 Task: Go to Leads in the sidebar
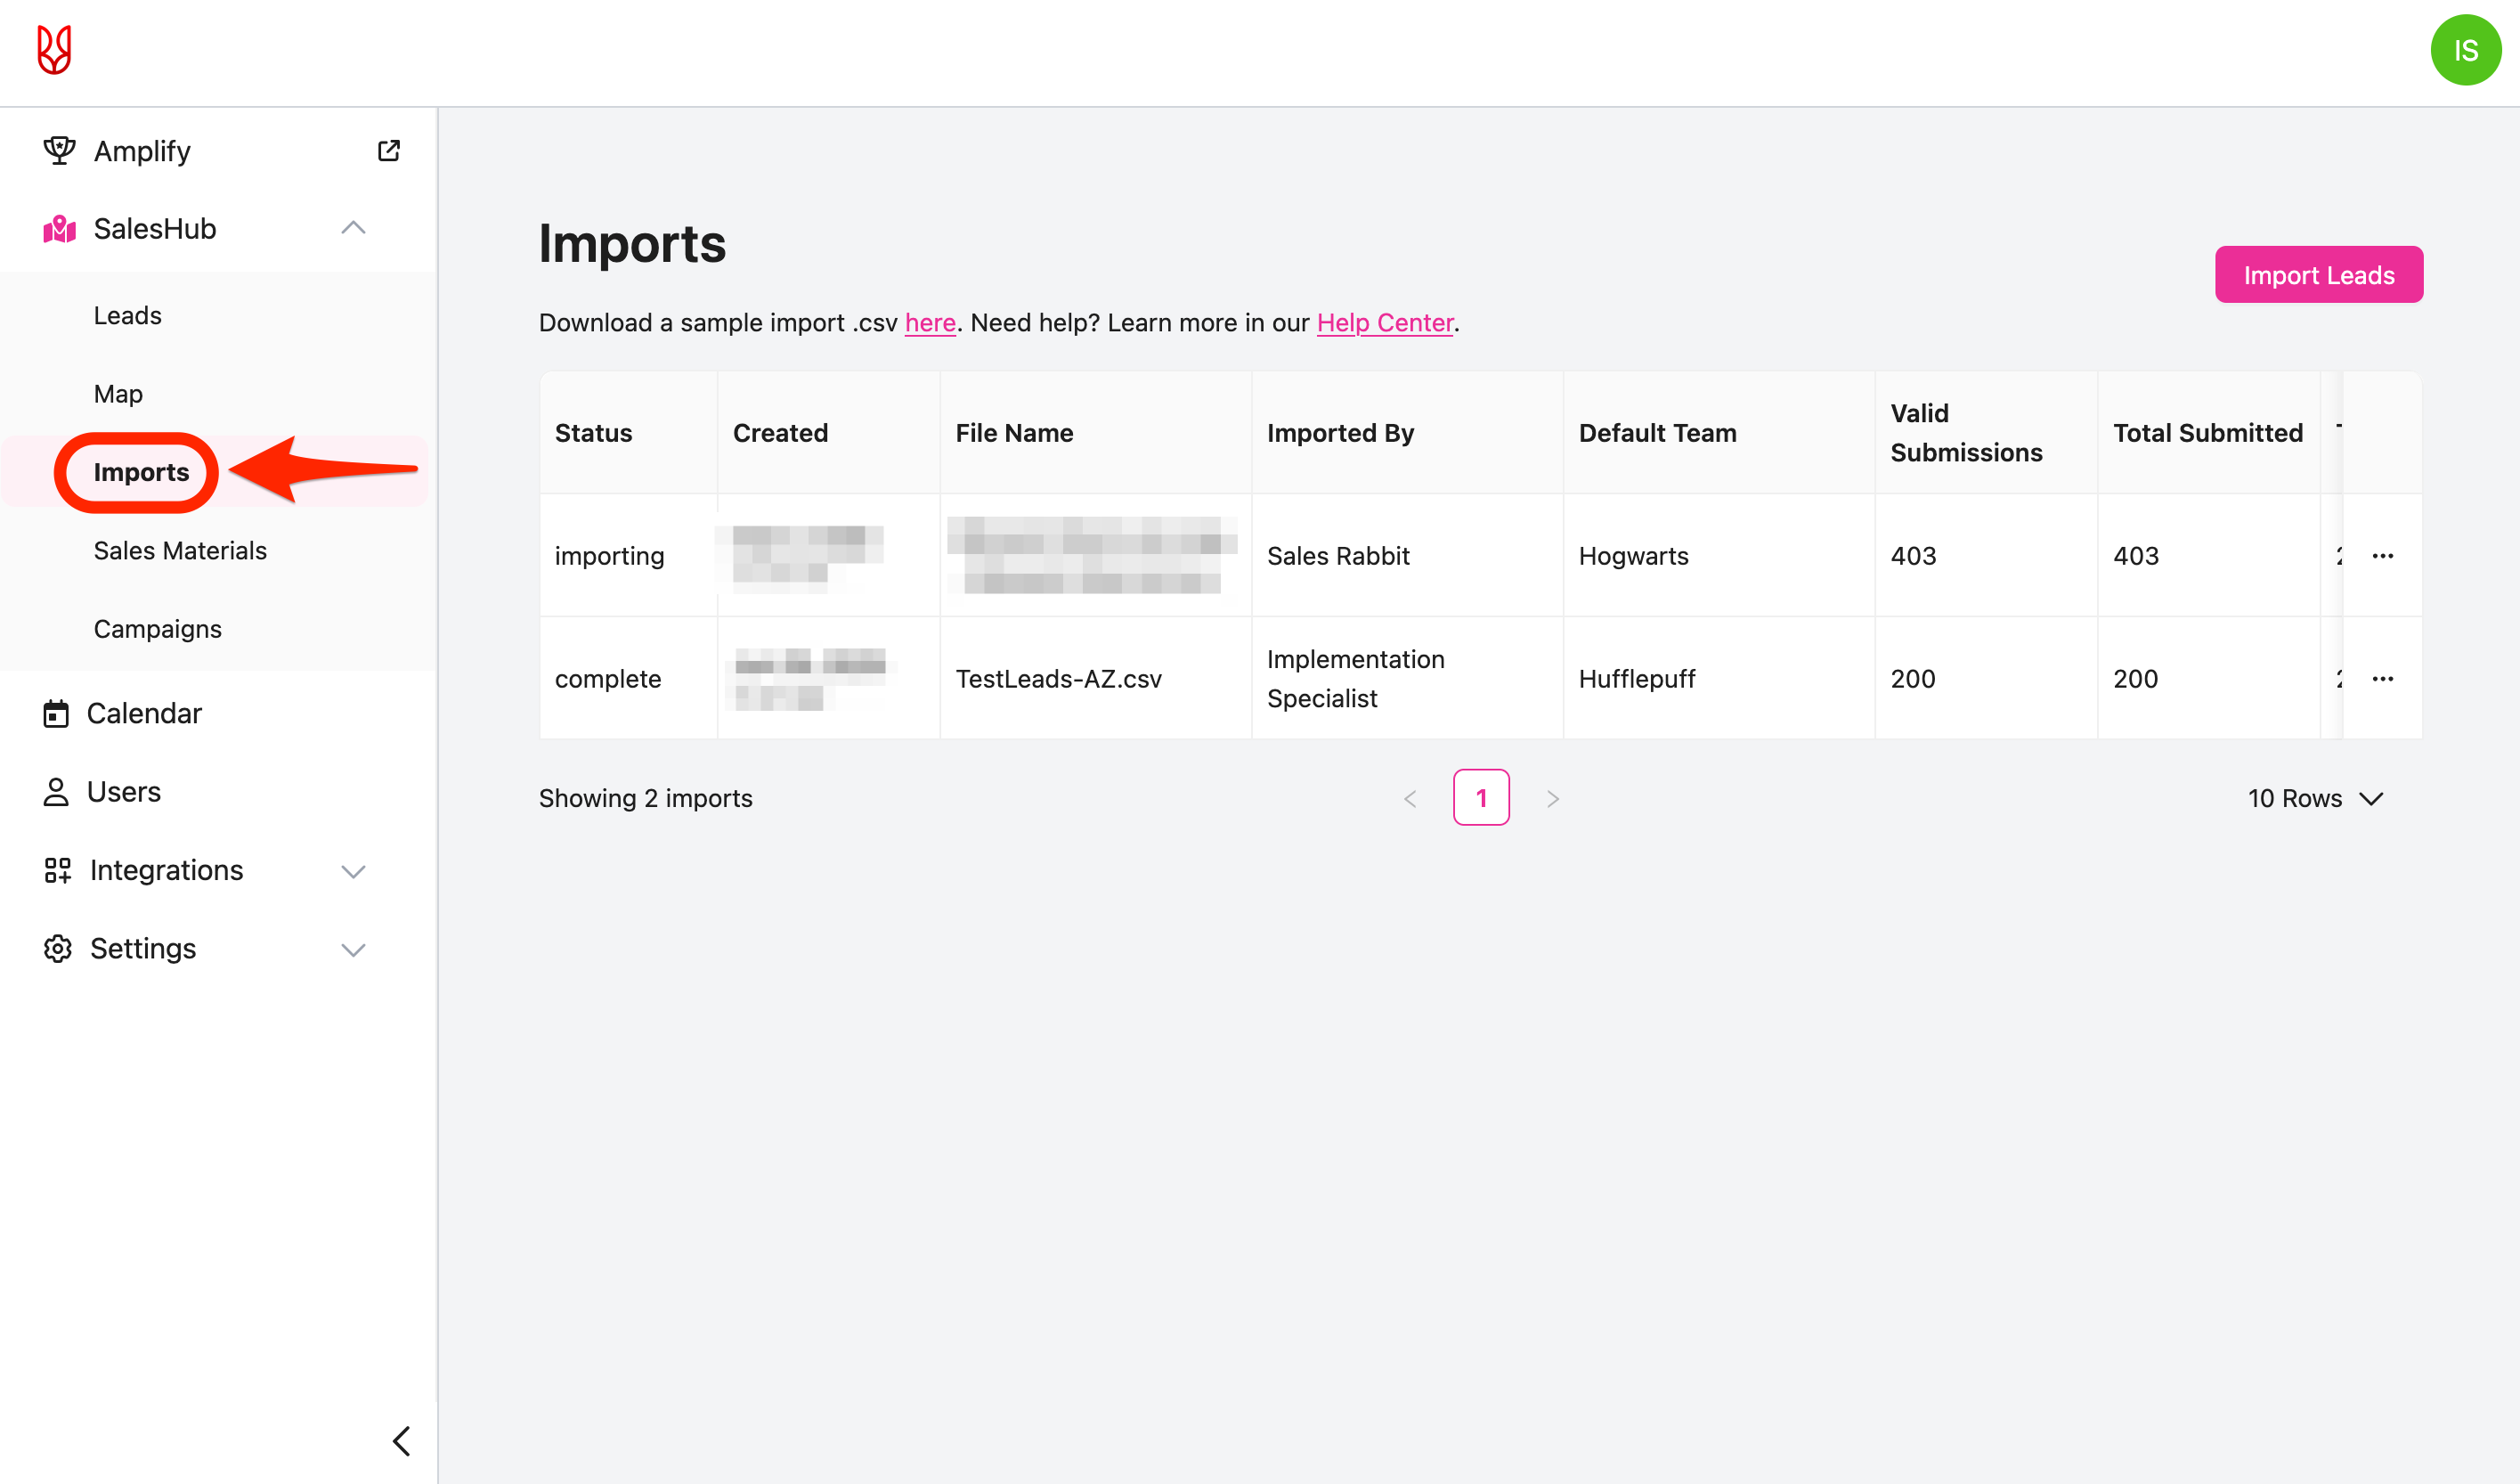[128, 316]
